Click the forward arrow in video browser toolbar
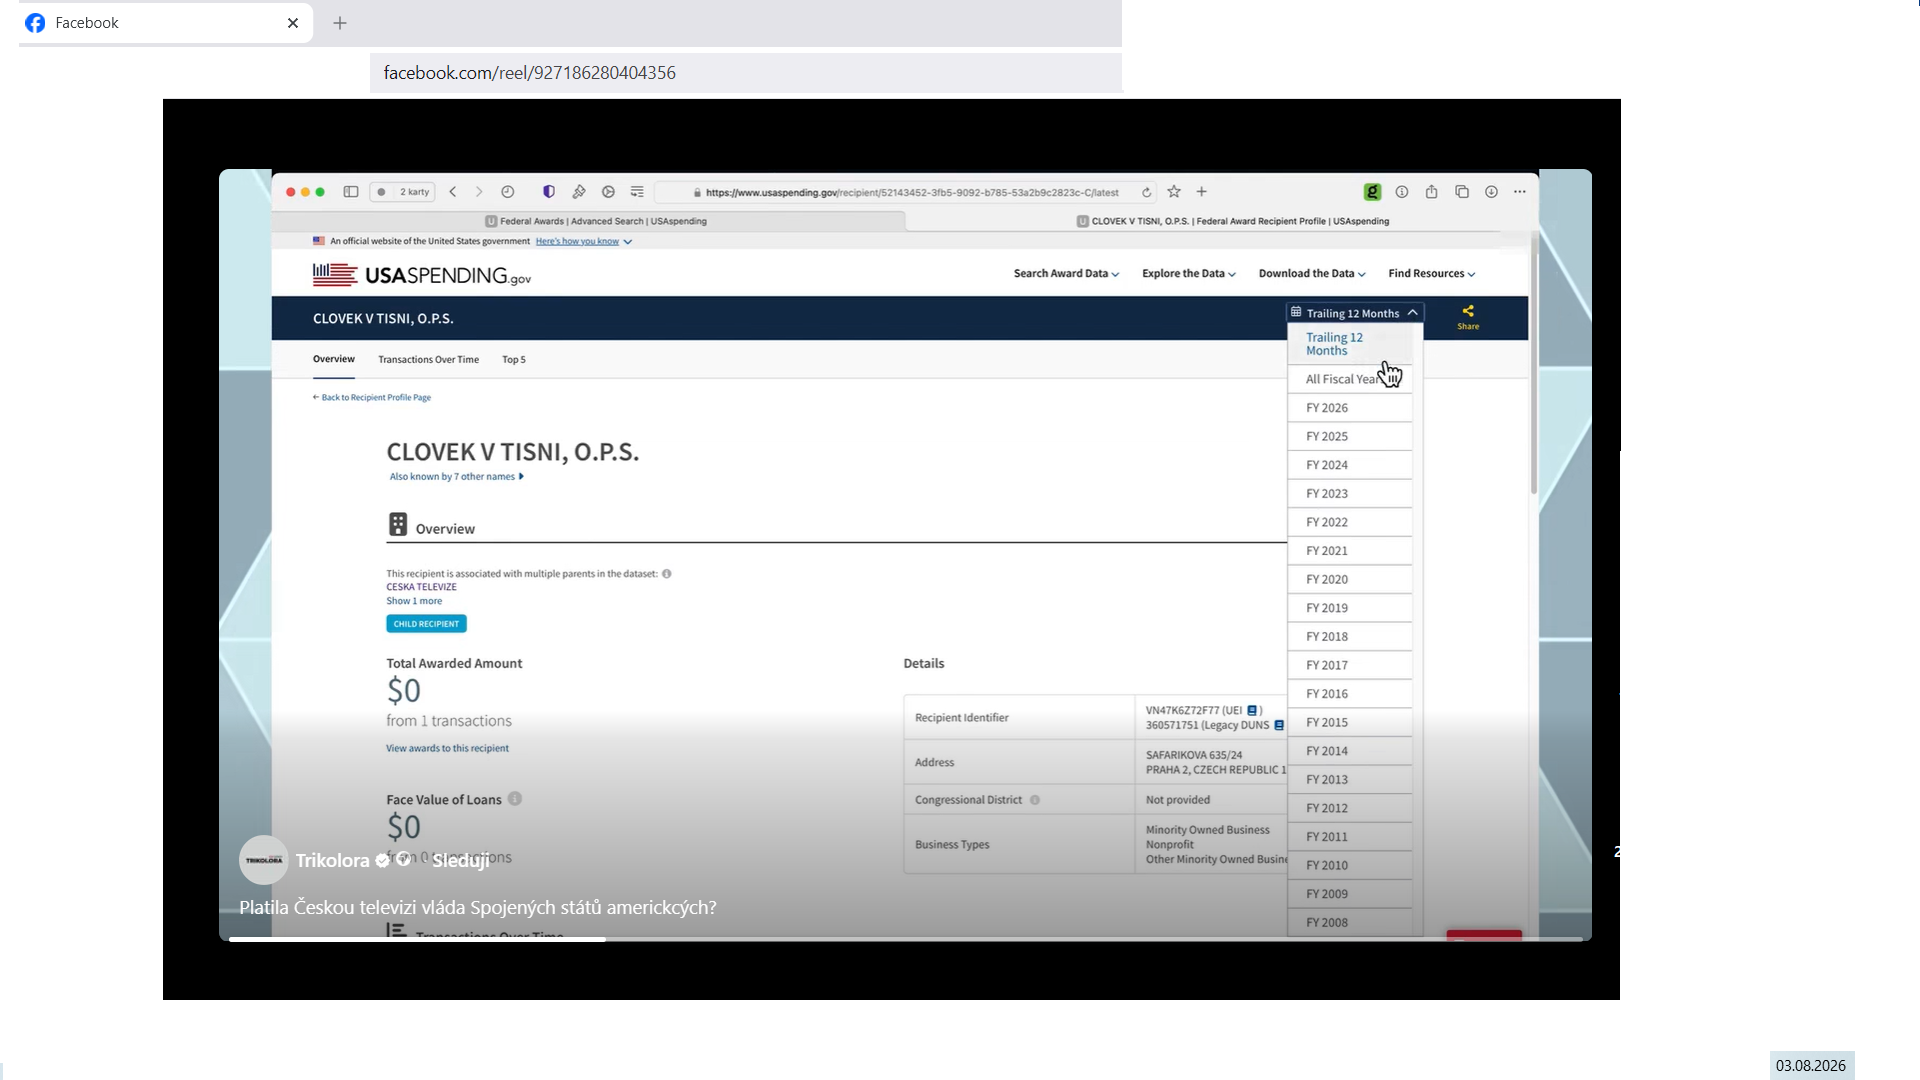Image resolution: width=1920 pixels, height=1080 pixels. point(479,192)
